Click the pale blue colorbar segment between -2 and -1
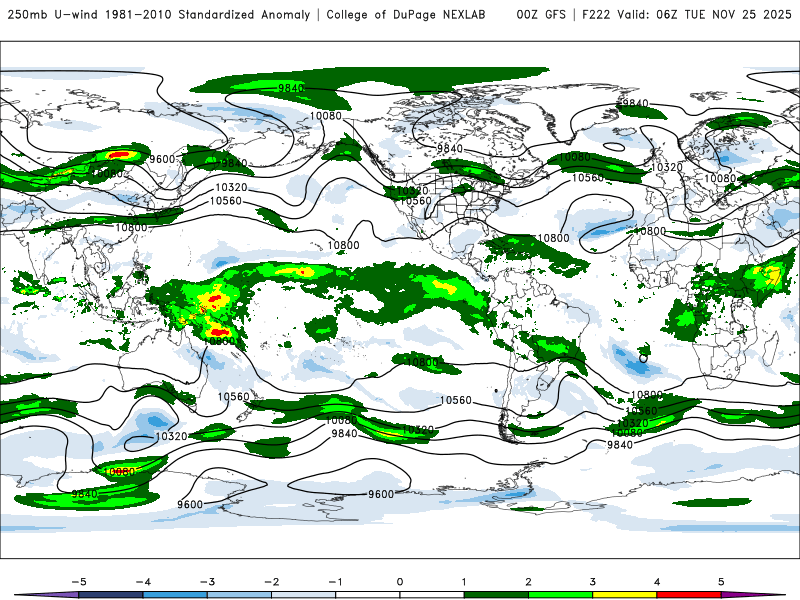 [304, 595]
